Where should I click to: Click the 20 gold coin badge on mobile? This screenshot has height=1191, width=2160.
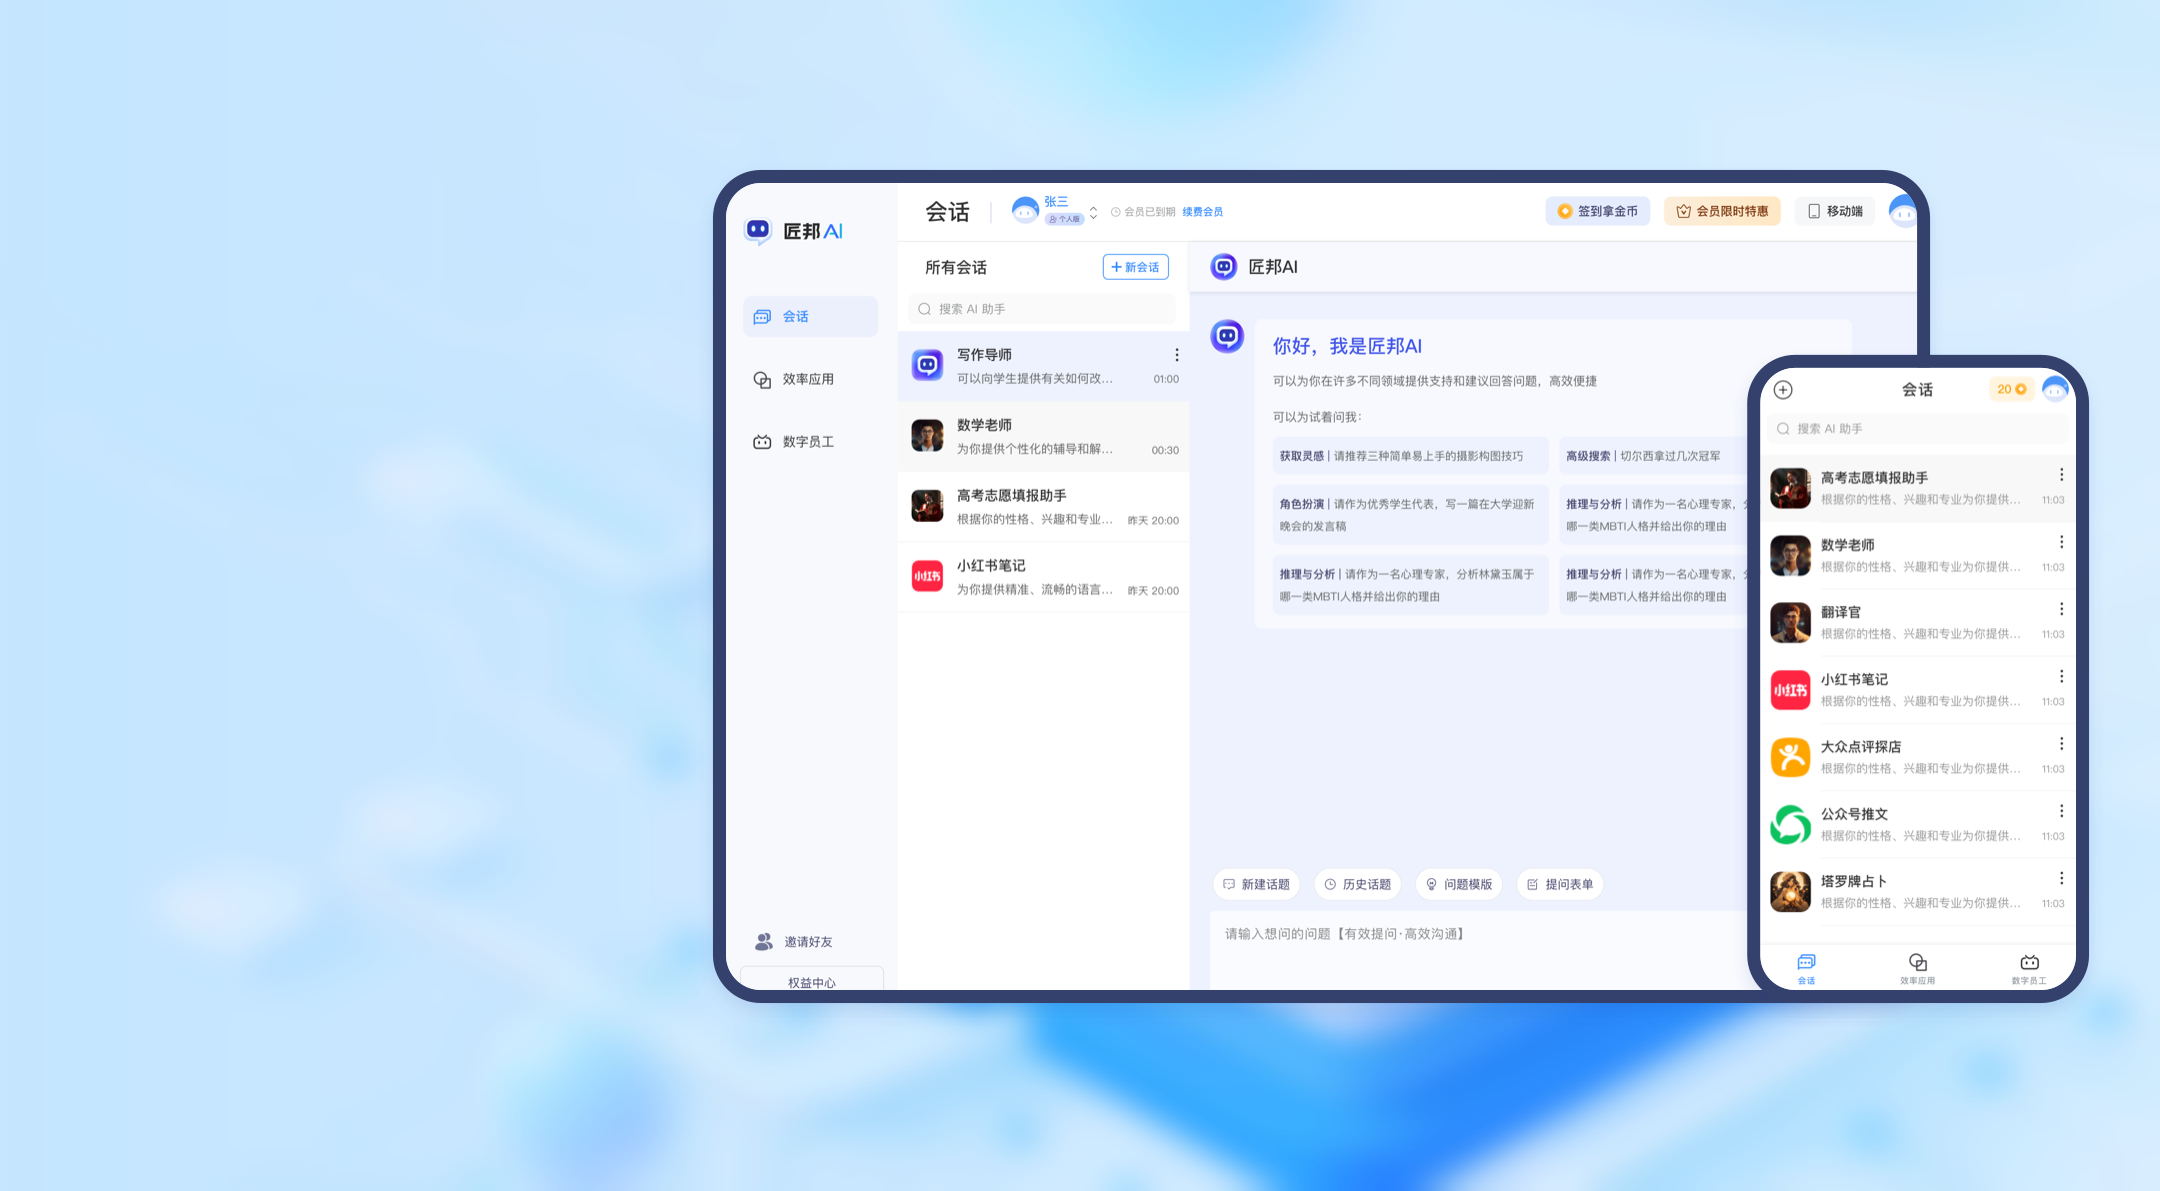[2011, 389]
